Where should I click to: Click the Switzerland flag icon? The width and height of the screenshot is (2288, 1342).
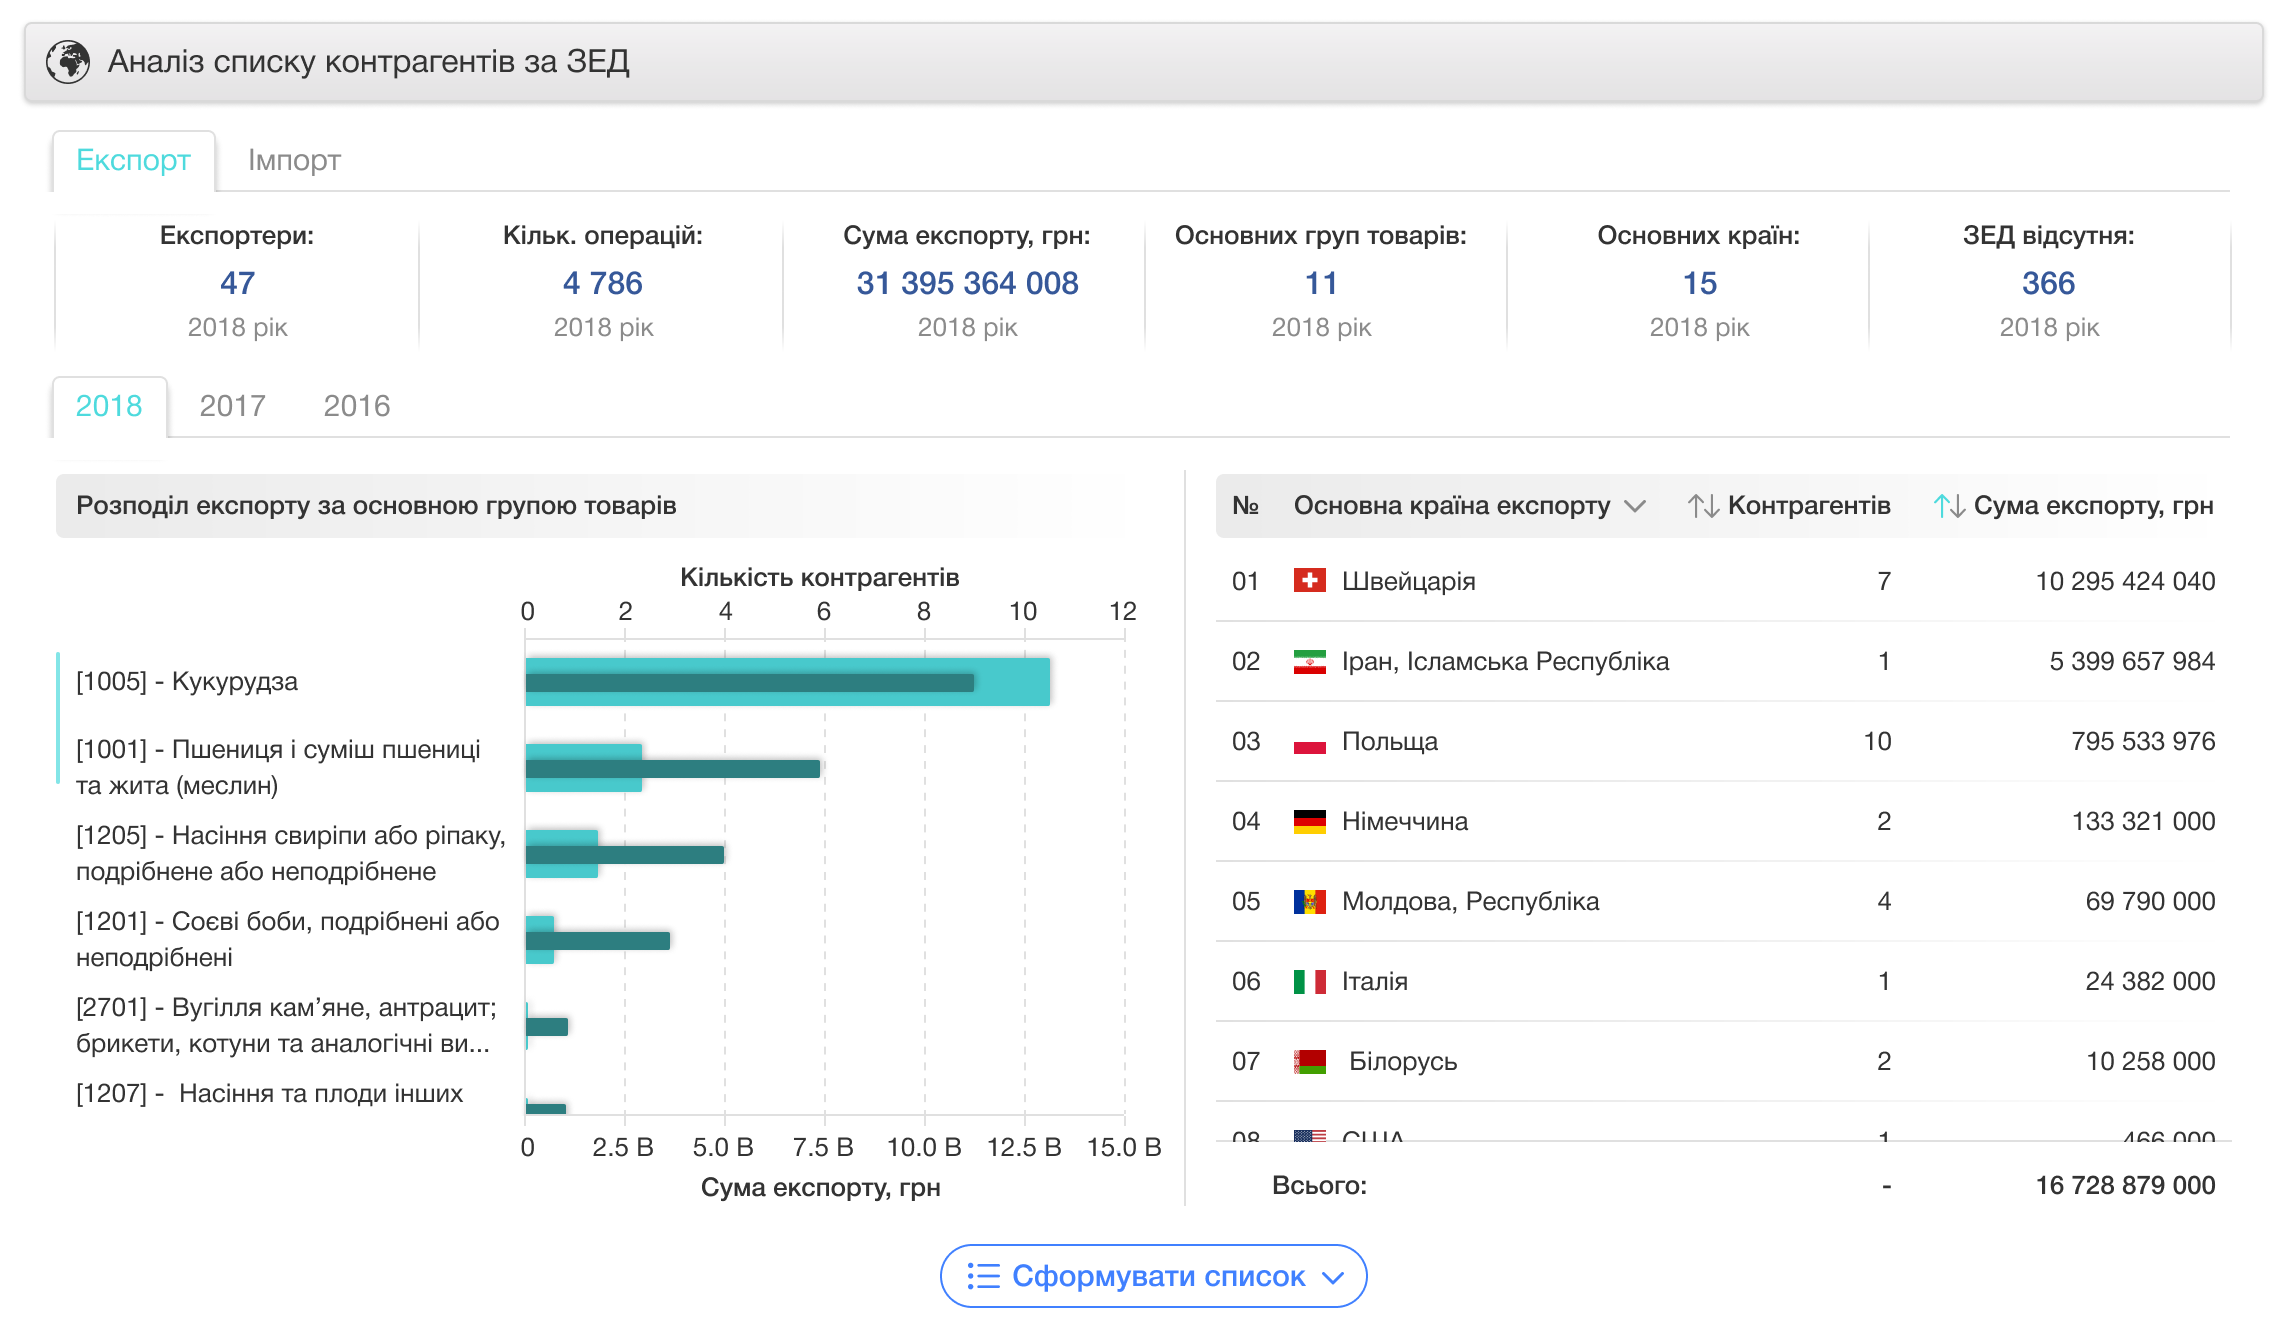click(1309, 581)
